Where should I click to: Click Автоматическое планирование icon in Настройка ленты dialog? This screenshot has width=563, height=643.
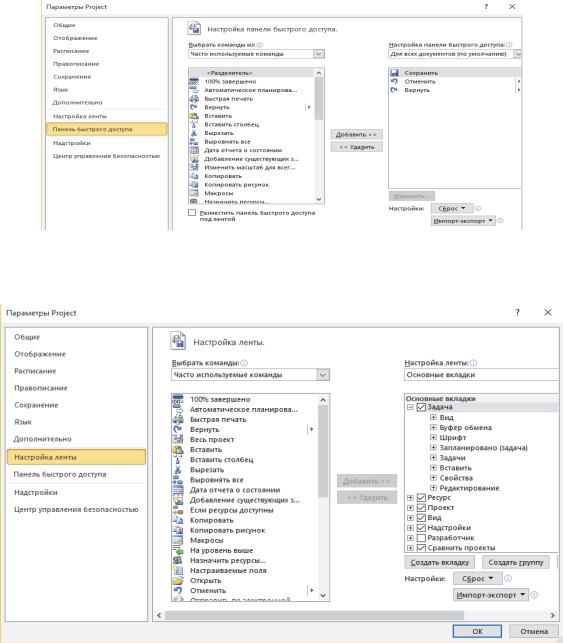178,409
